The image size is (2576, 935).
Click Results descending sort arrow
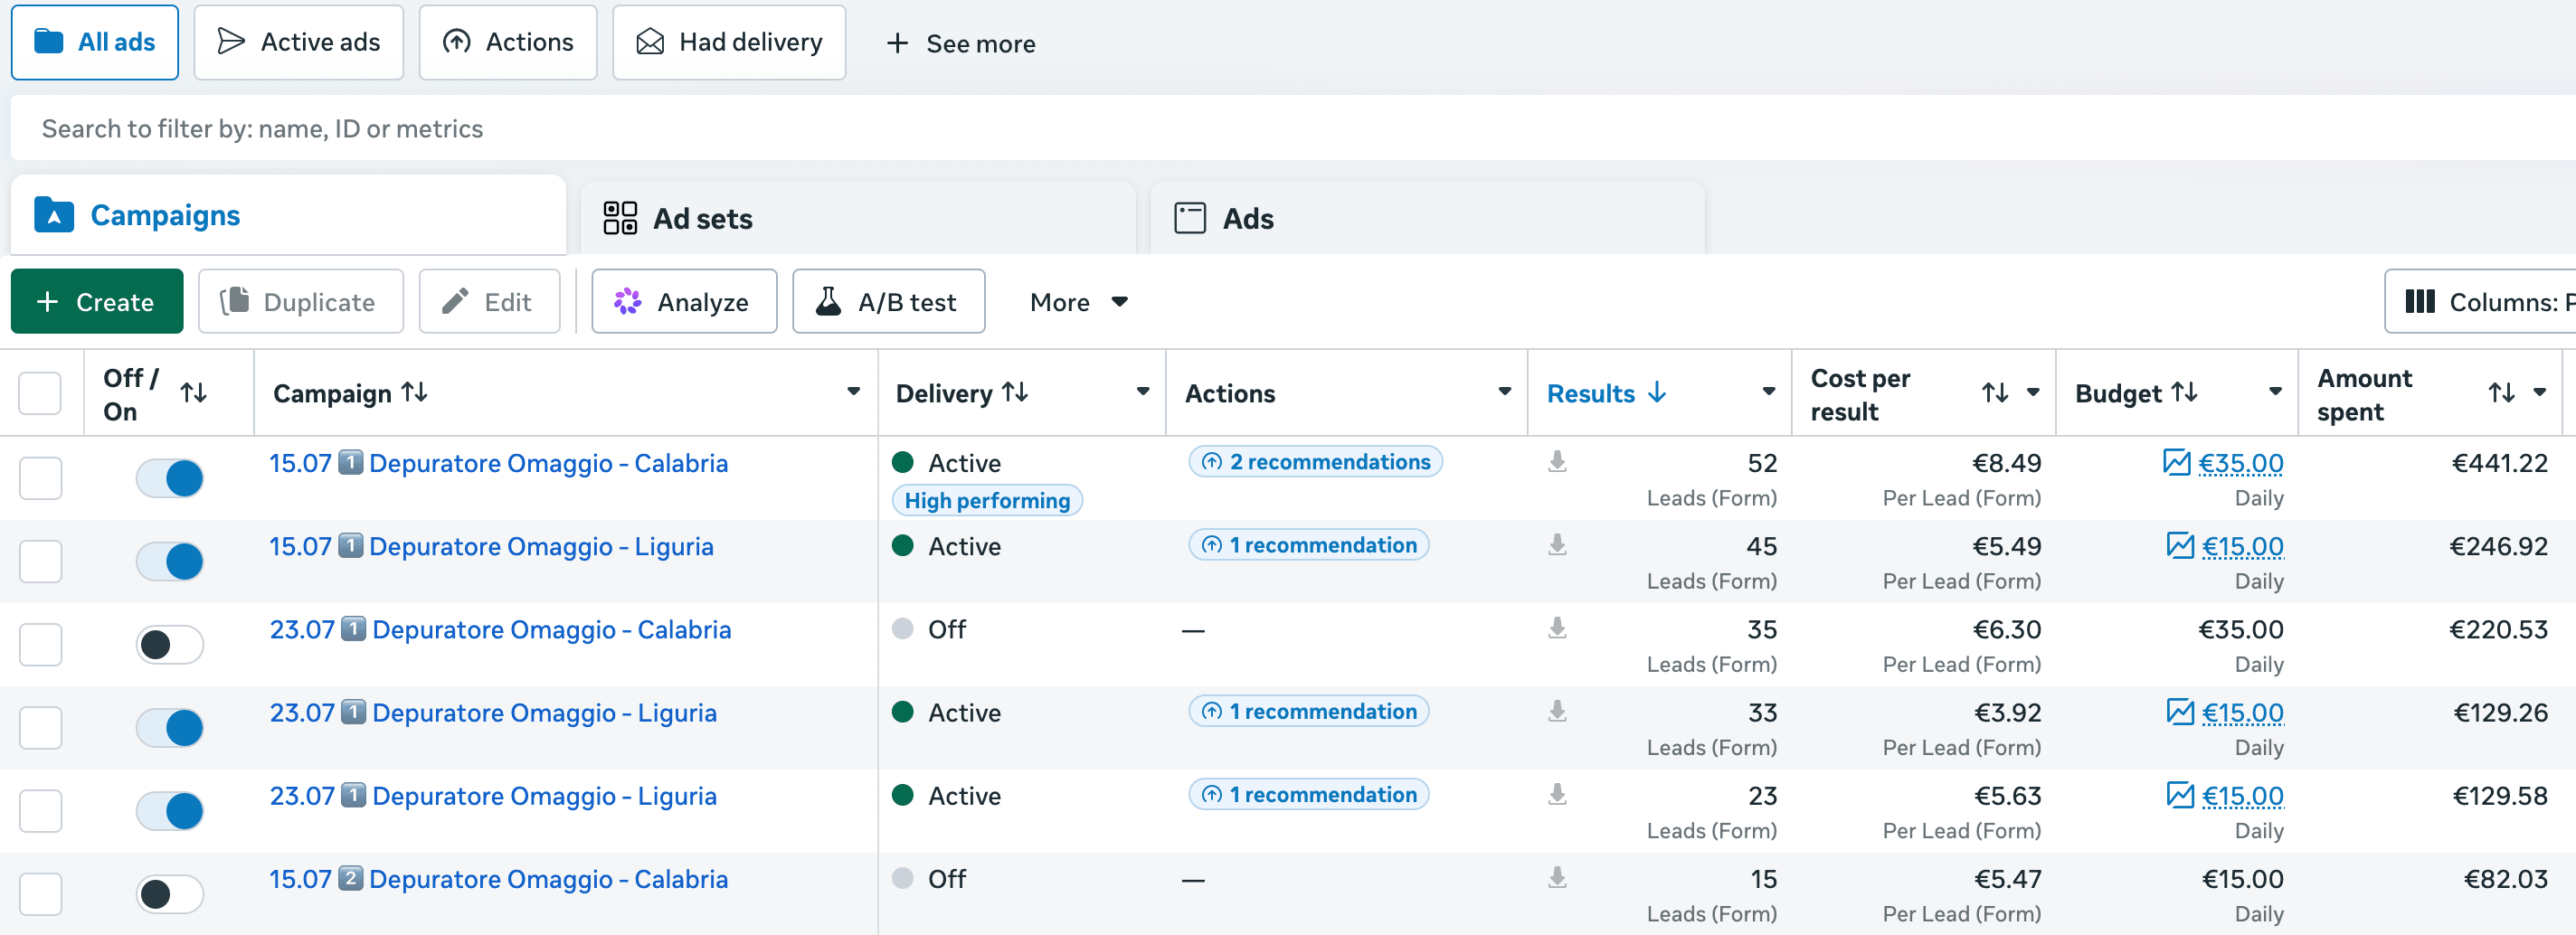tap(1657, 392)
